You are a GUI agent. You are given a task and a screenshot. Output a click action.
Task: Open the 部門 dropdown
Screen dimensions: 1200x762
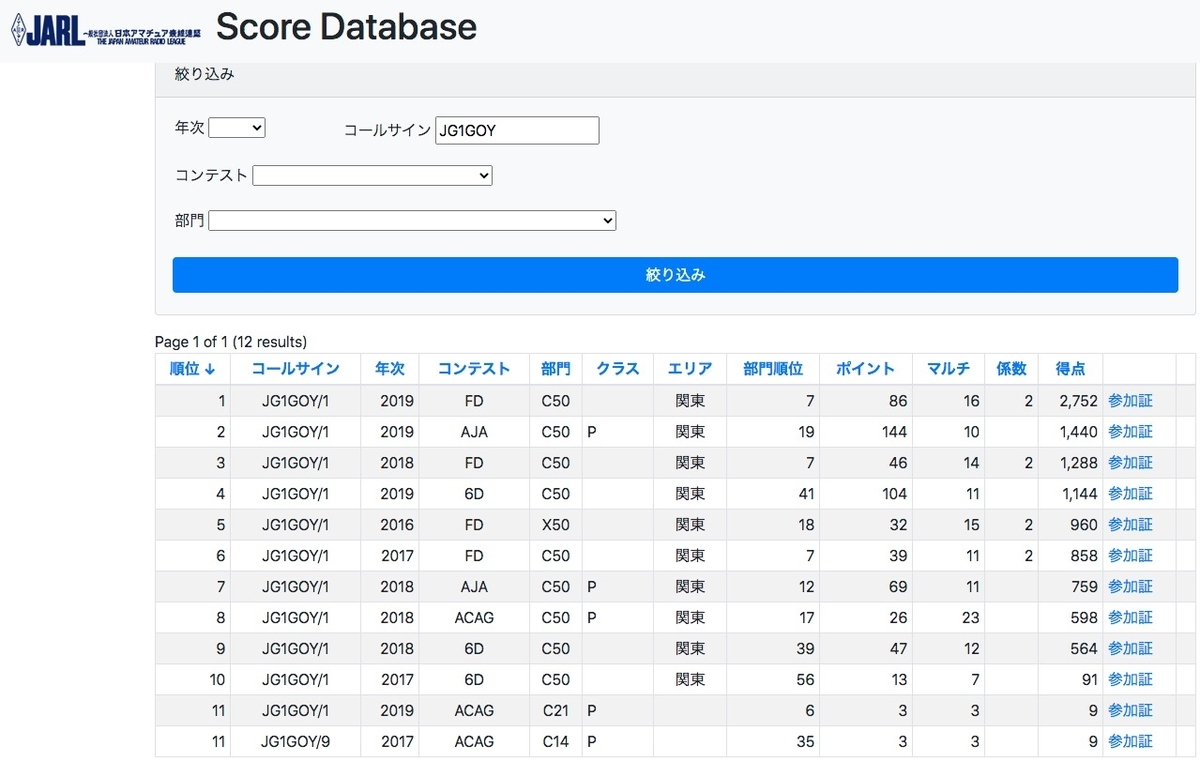pyautogui.click(x=412, y=220)
